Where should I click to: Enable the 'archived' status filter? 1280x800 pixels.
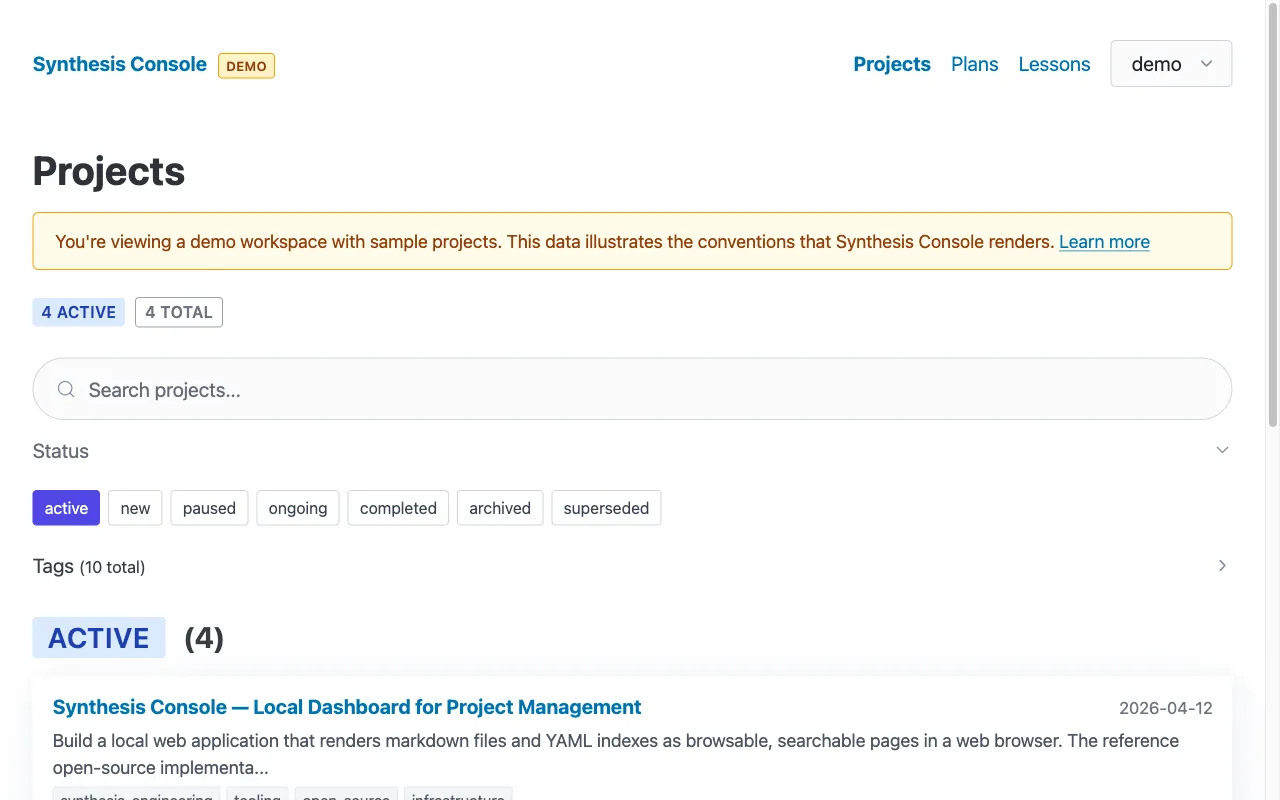(500, 508)
